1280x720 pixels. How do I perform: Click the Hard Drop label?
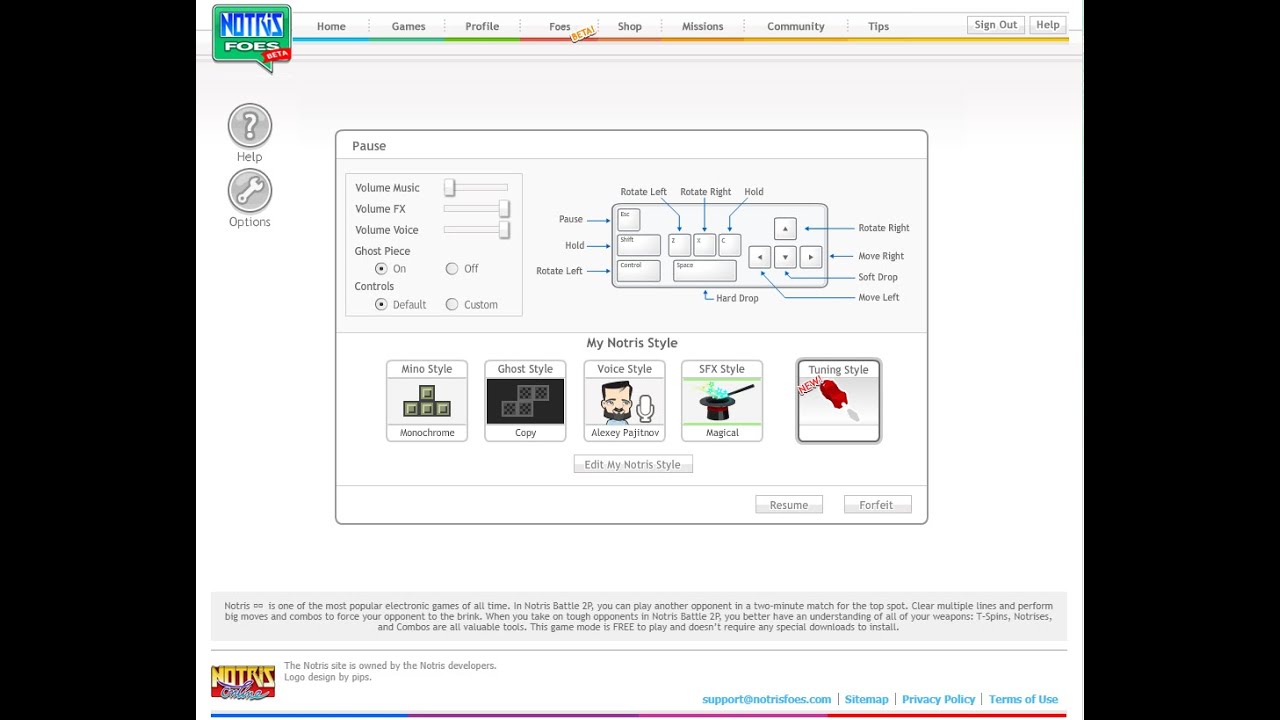pyautogui.click(x=738, y=298)
